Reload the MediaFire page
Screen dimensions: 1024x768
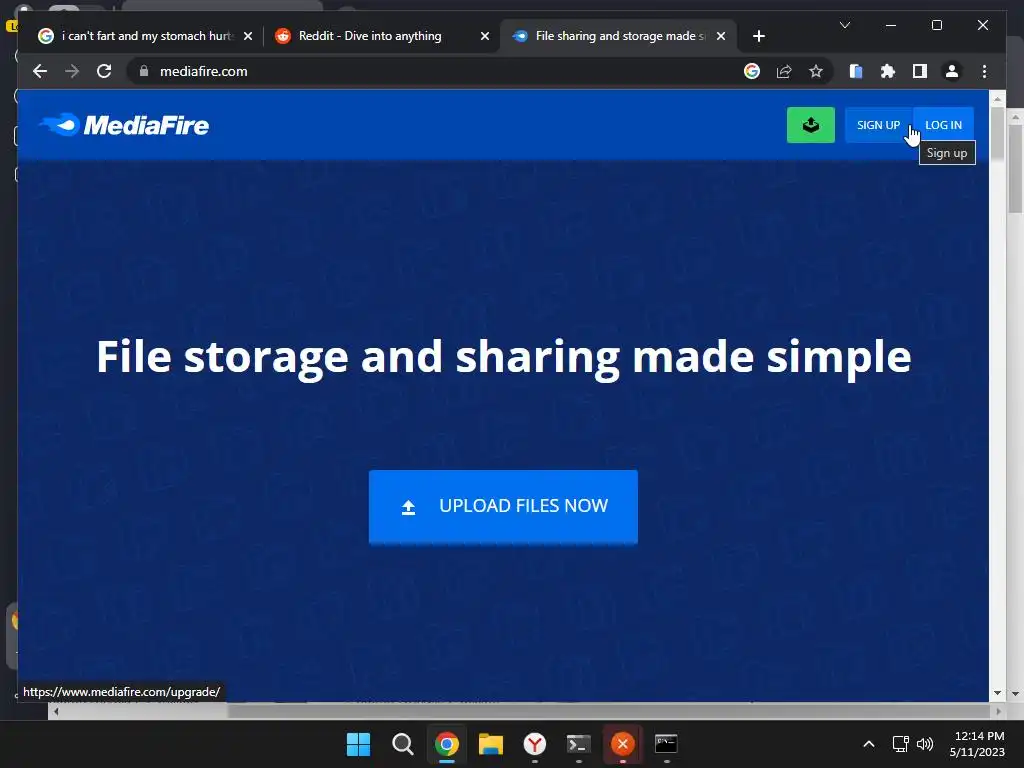104,71
